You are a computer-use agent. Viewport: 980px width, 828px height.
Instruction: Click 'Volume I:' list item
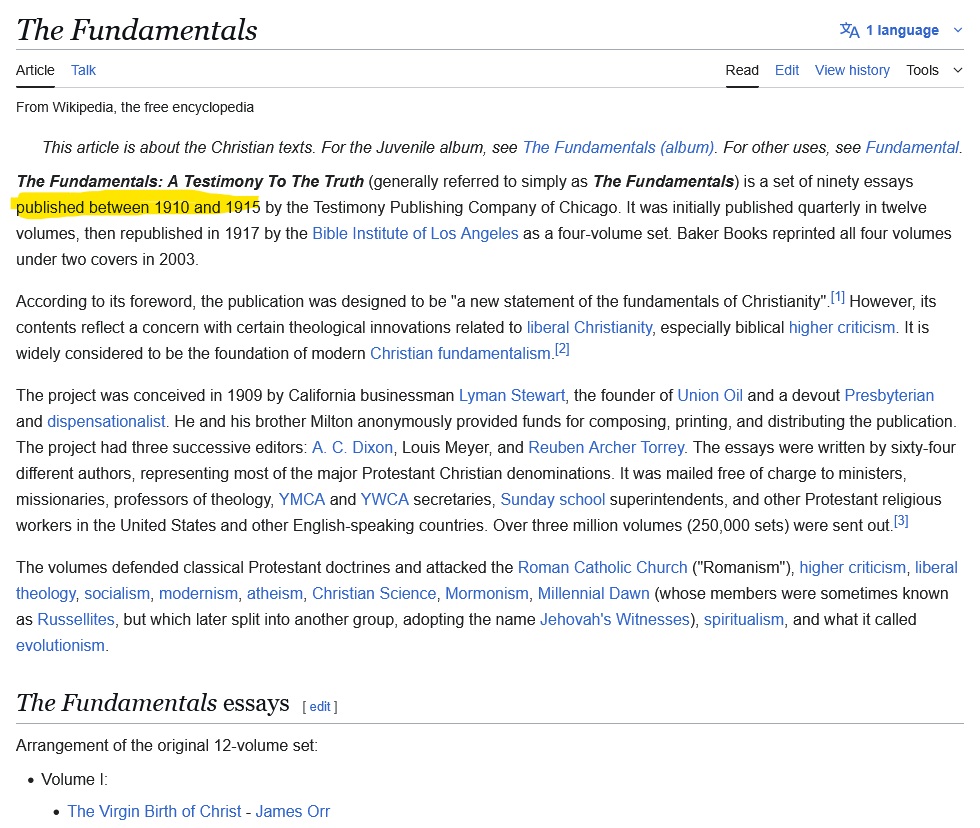(x=74, y=779)
